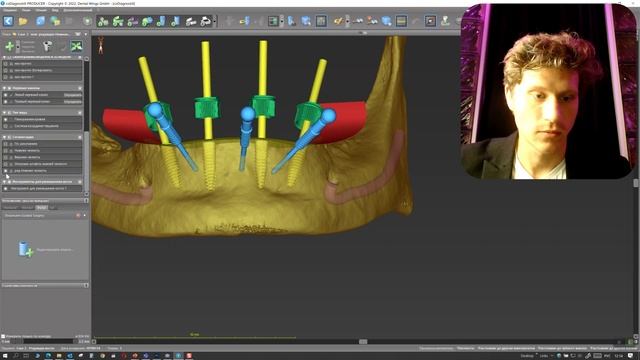Collapse the topmost object list section

click(4, 57)
